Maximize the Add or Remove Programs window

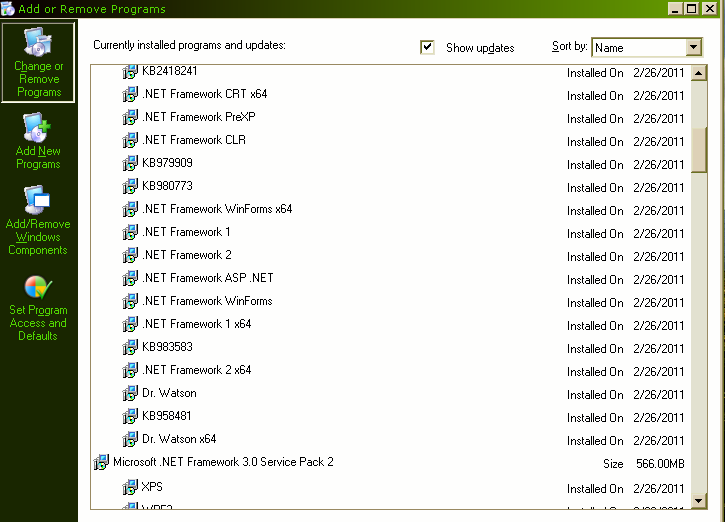pyautogui.click(x=692, y=9)
